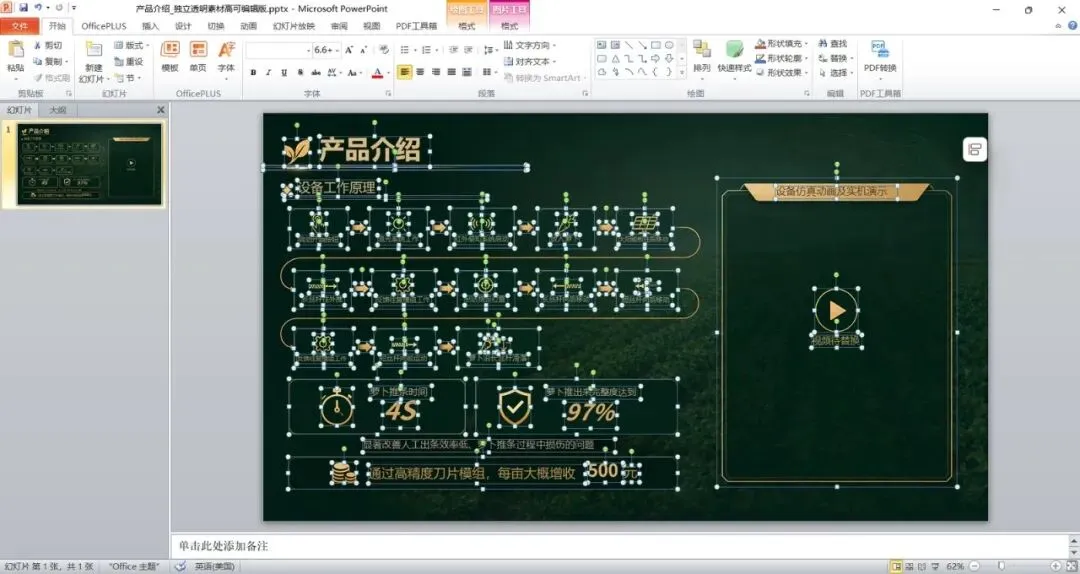Switch to the OfficePLUS ribbon tab

(x=103, y=25)
